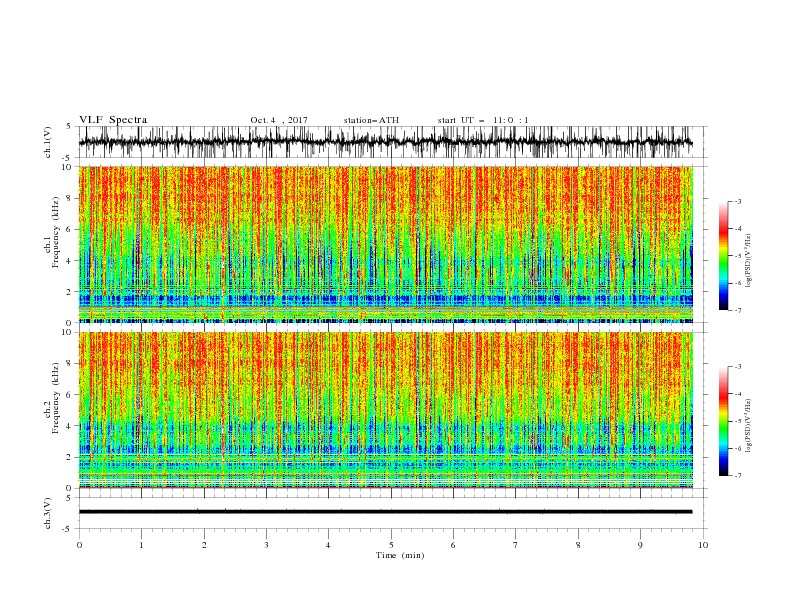This screenshot has width=792, height=612.
Task: Click inside the ch.1 spectrogram panel
Action: [x=386, y=244]
